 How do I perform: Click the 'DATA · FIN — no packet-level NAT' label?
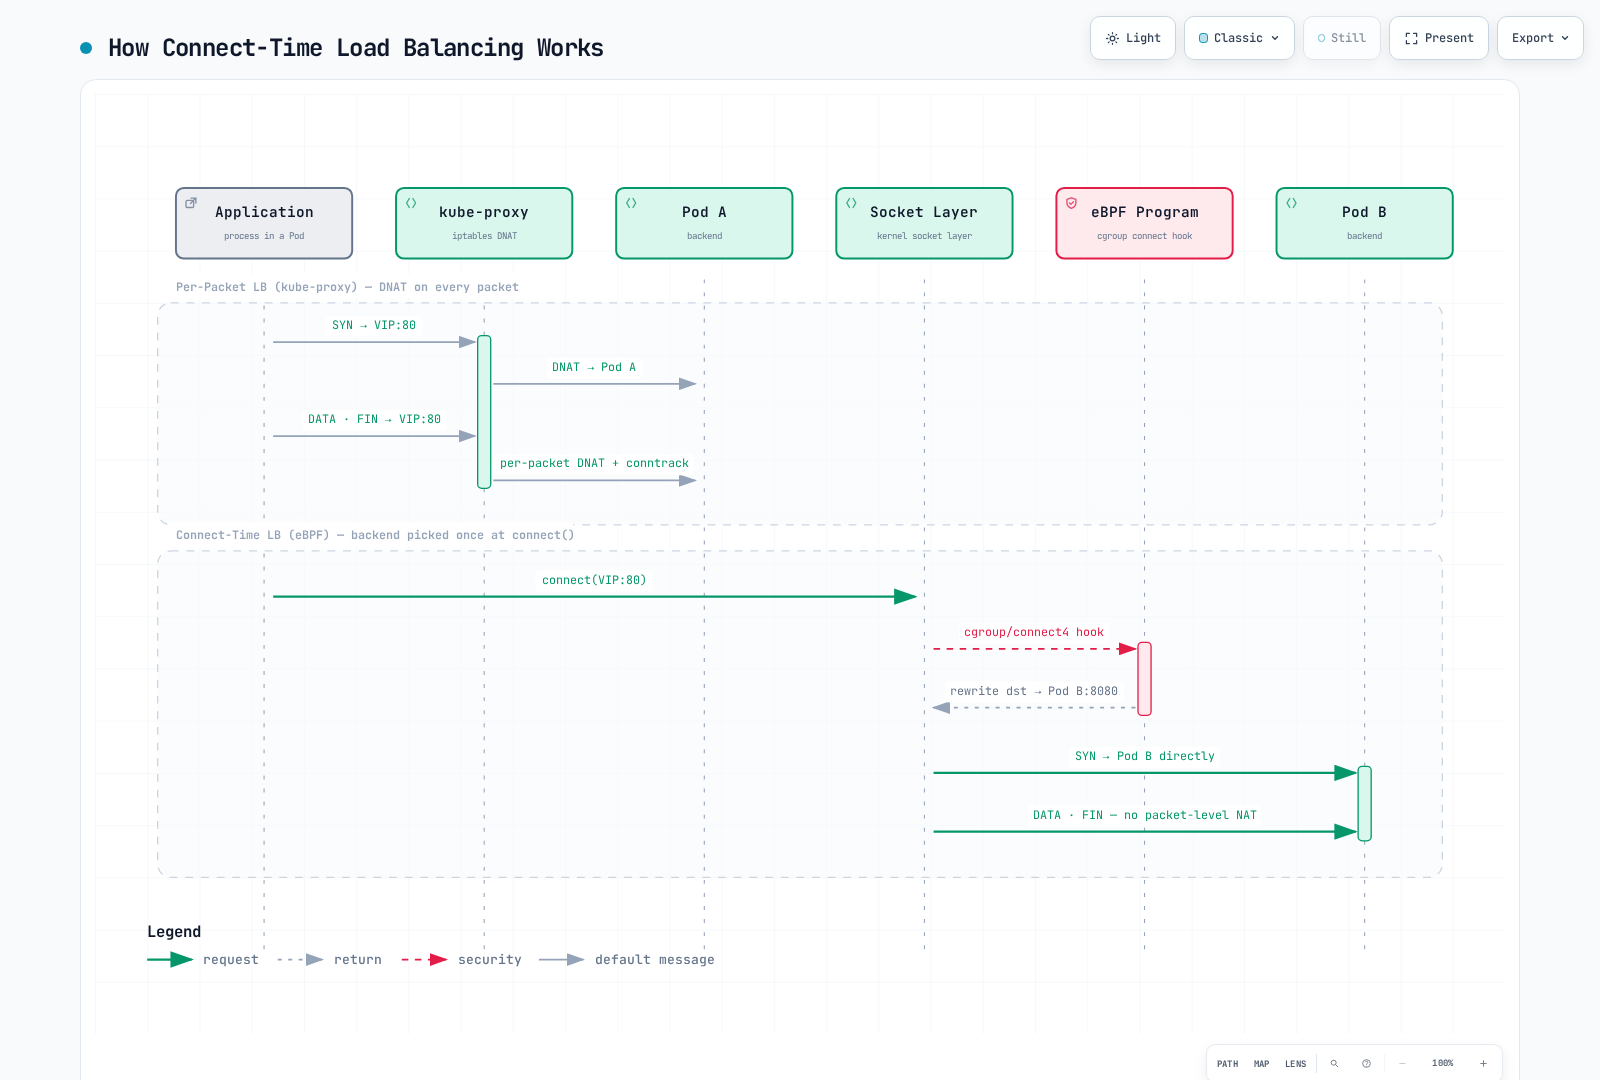(x=1144, y=815)
